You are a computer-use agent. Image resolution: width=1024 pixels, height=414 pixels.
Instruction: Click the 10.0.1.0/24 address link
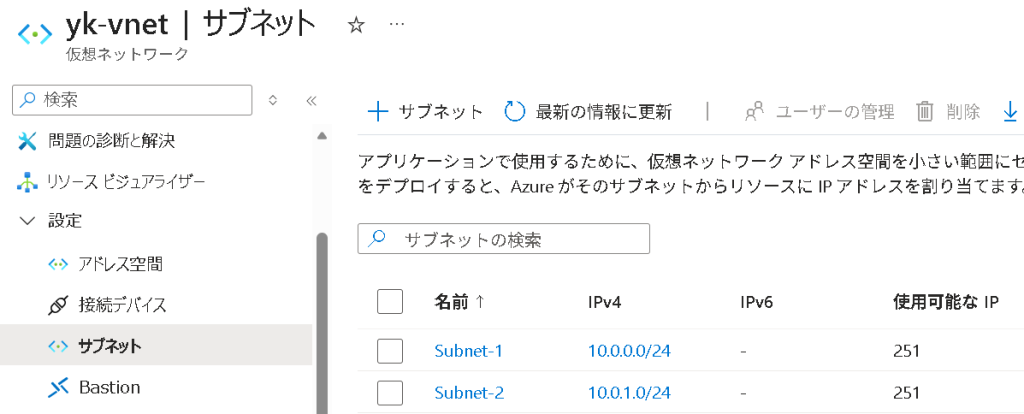coord(629,392)
